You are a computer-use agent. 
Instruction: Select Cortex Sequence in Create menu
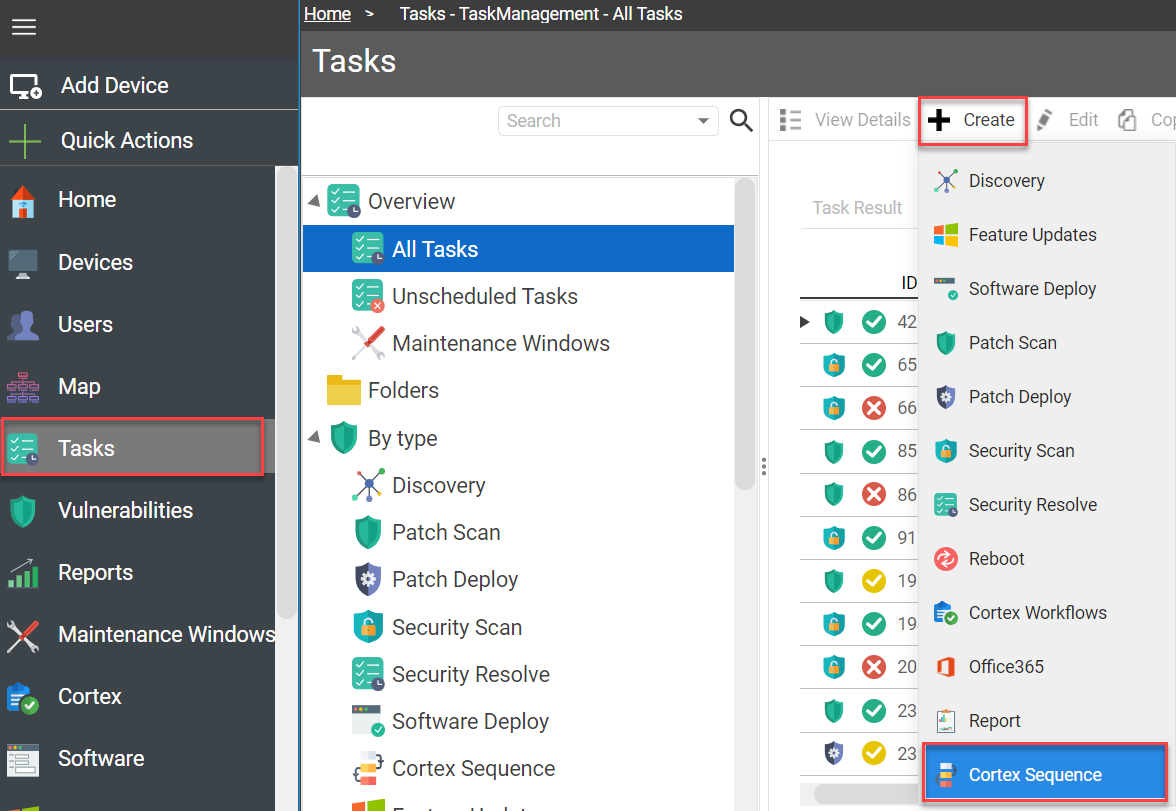tap(1045, 773)
